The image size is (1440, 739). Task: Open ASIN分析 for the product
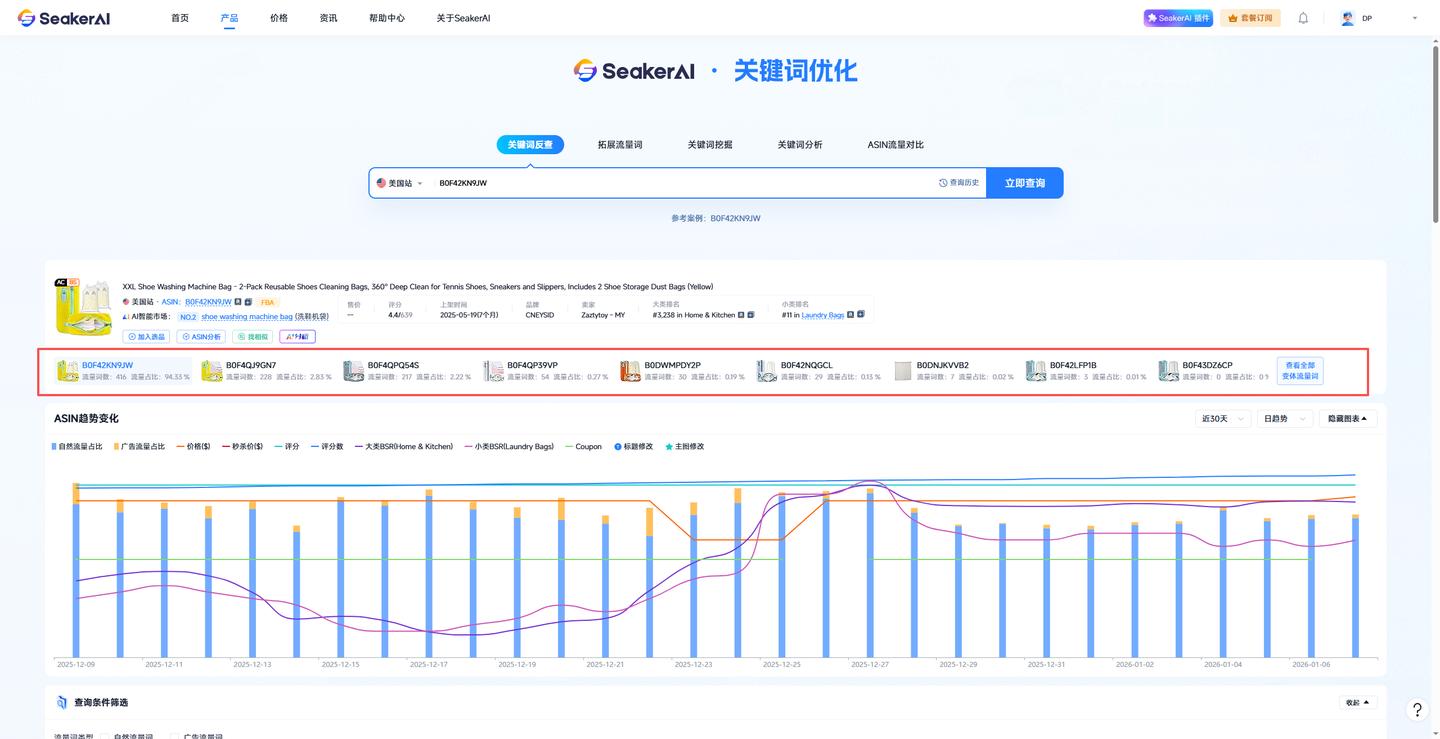pyautogui.click(x=200, y=336)
